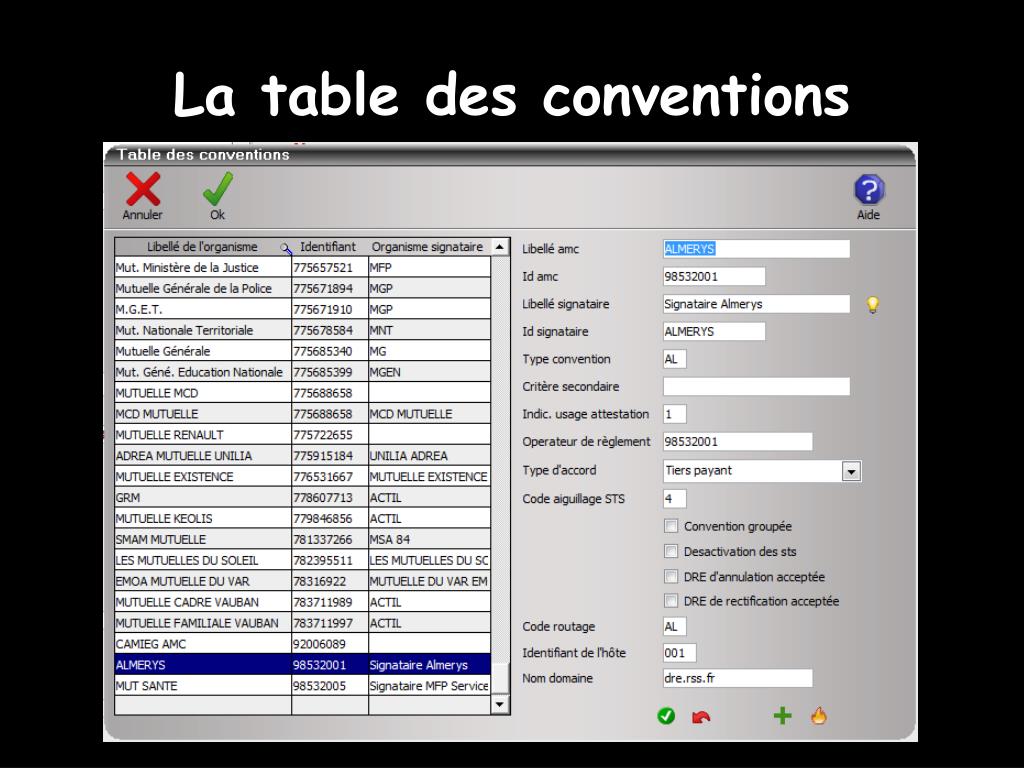
Task: Click the Indic. usage attestation field
Action: coord(675,413)
